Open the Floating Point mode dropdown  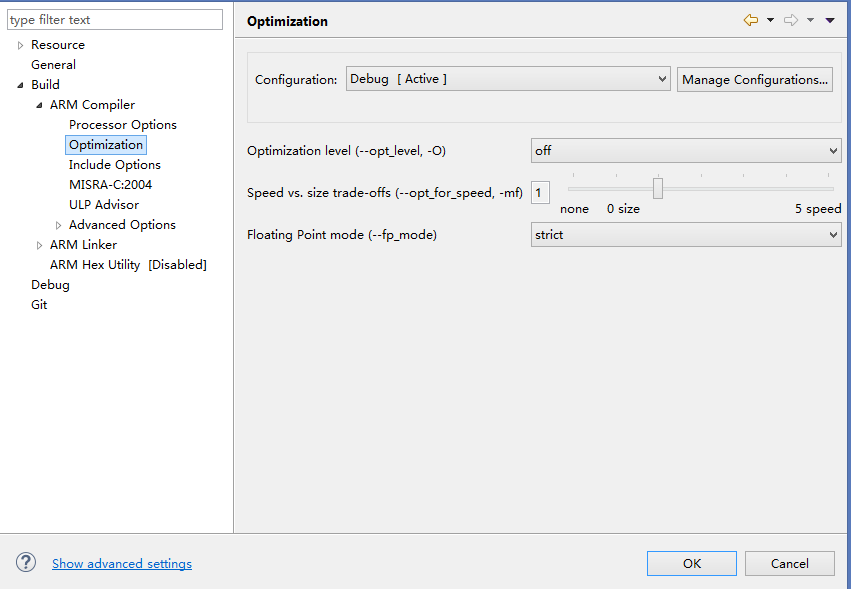(686, 235)
